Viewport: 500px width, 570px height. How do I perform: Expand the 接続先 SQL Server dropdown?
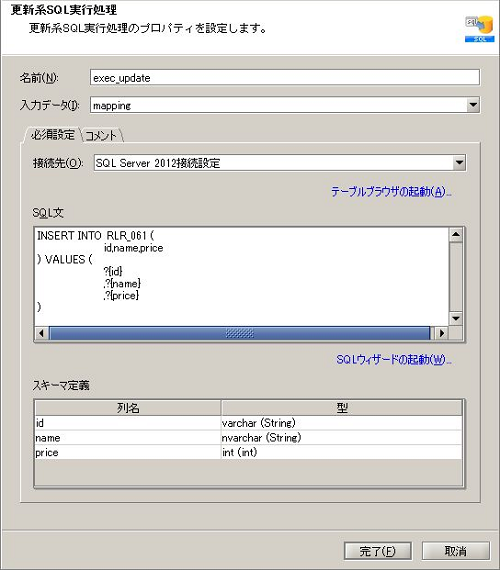459,163
